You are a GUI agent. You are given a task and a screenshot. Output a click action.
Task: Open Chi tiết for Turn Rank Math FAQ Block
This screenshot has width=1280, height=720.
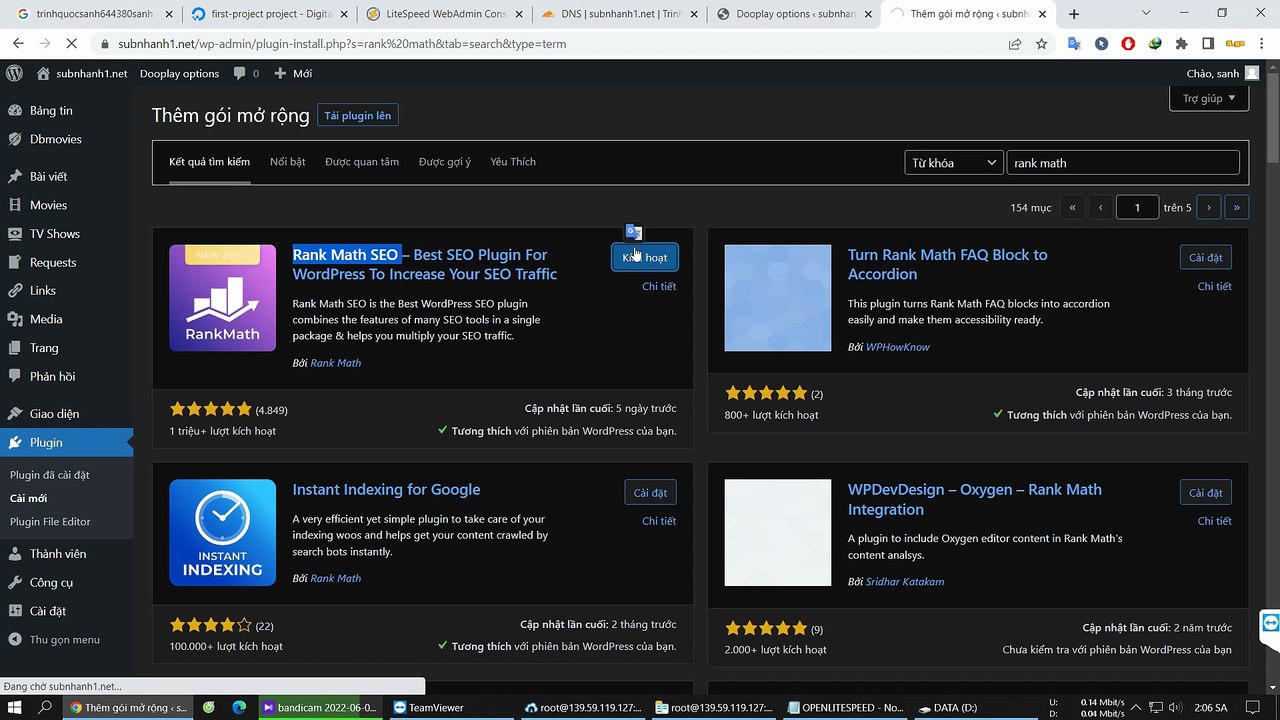[x=1215, y=286]
